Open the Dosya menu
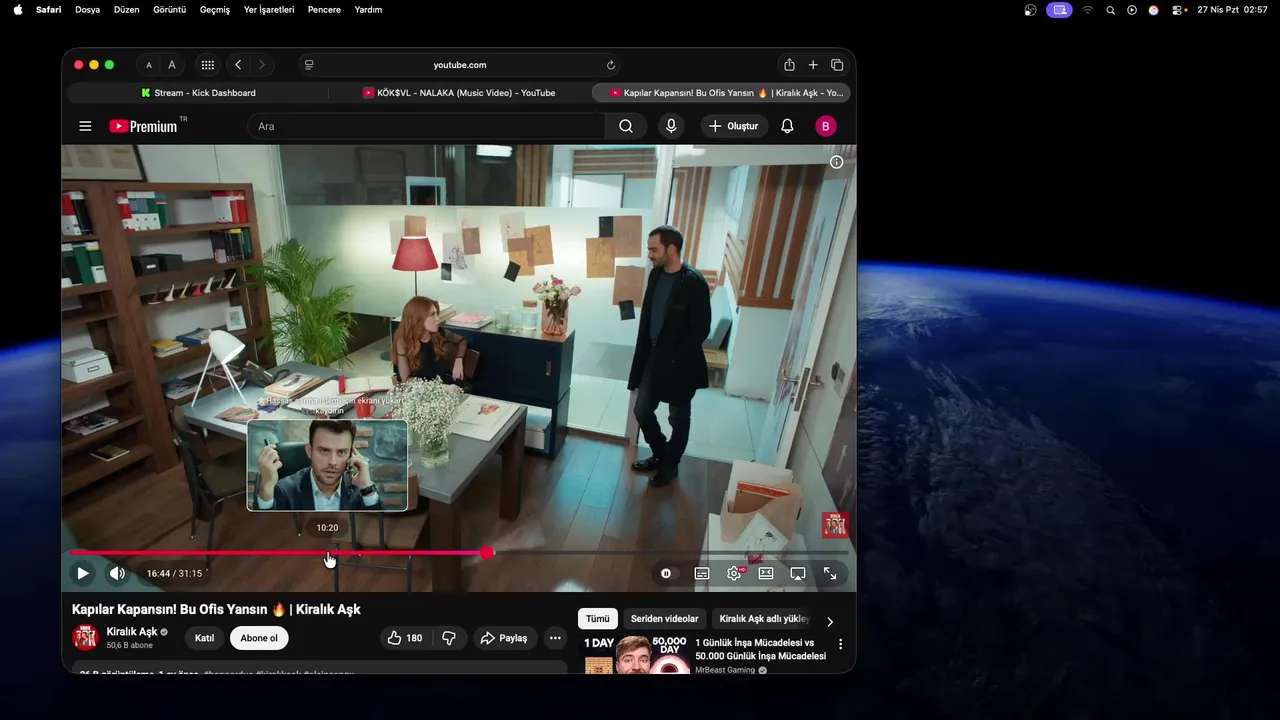 pyautogui.click(x=87, y=9)
